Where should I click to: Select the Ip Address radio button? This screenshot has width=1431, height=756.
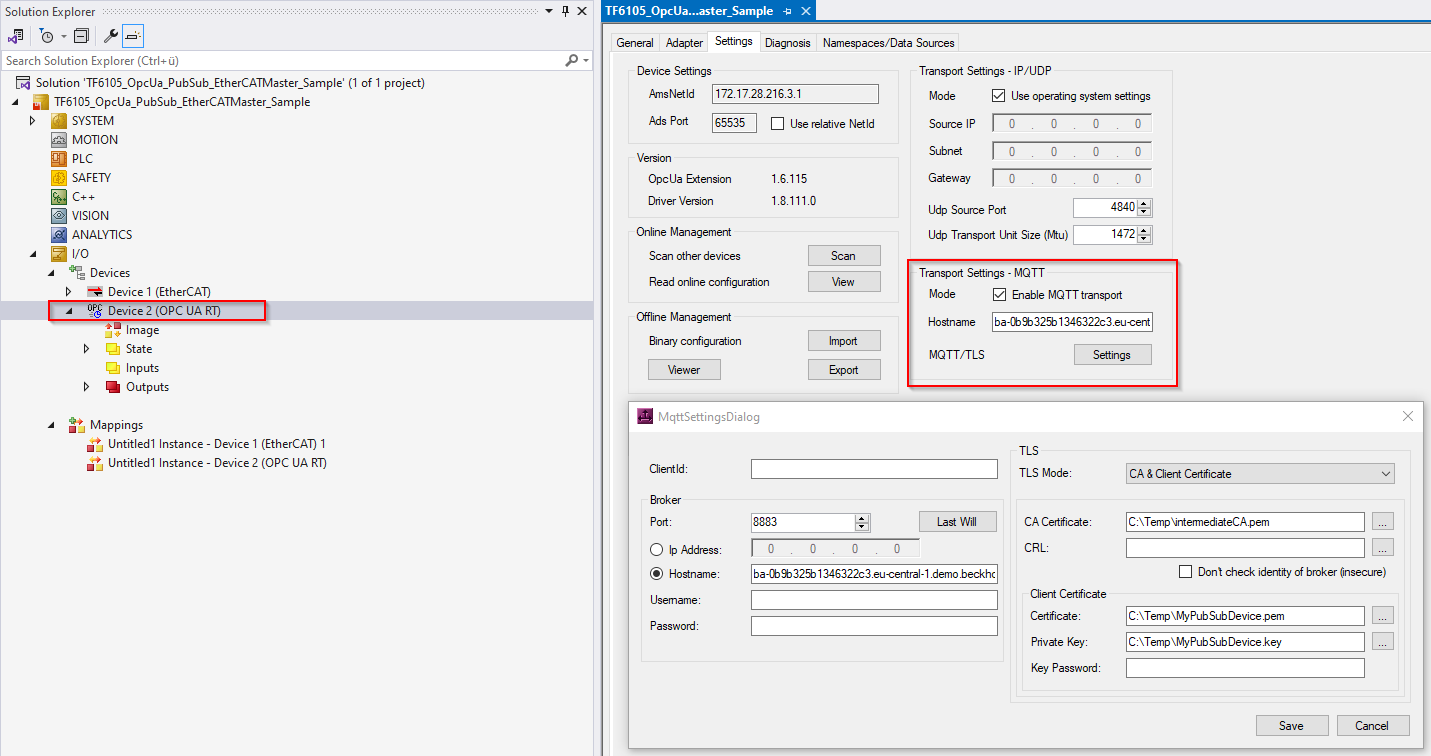pyautogui.click(x=657, y=549)
